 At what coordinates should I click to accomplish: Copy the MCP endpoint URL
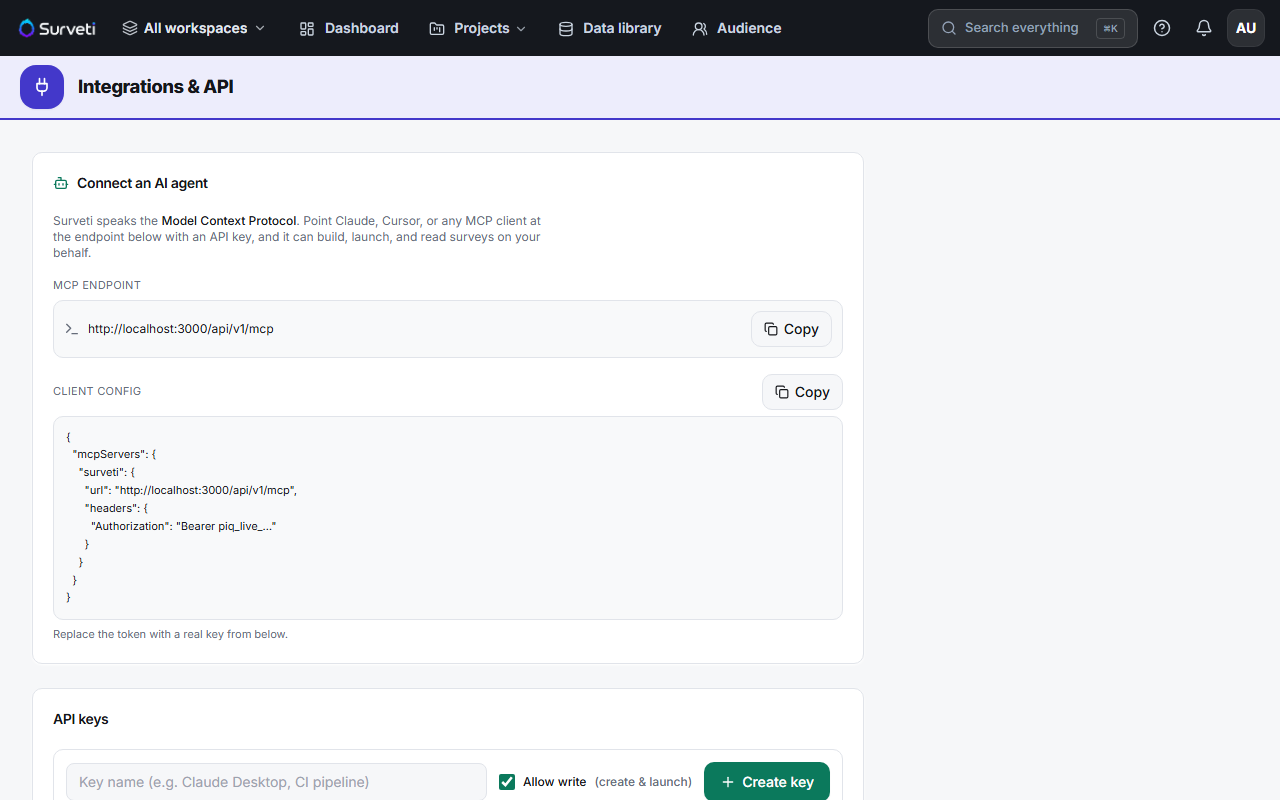[x=791, y=329]
